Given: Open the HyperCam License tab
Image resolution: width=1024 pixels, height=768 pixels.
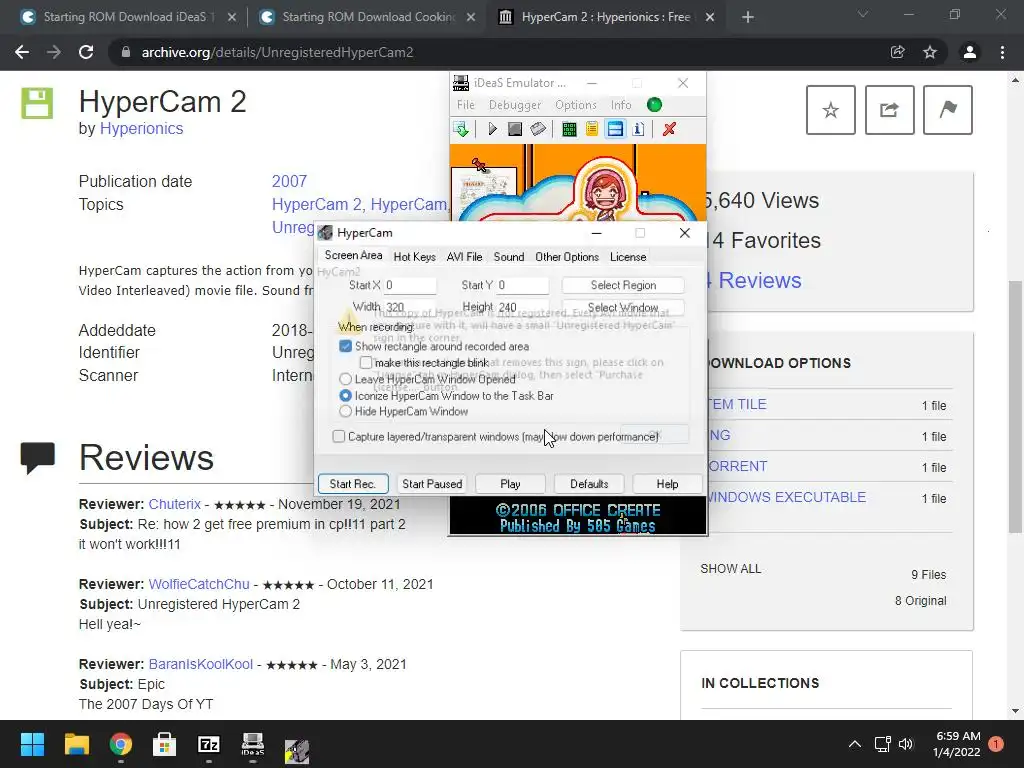Looking at the screenshot, I should point(628,257).
